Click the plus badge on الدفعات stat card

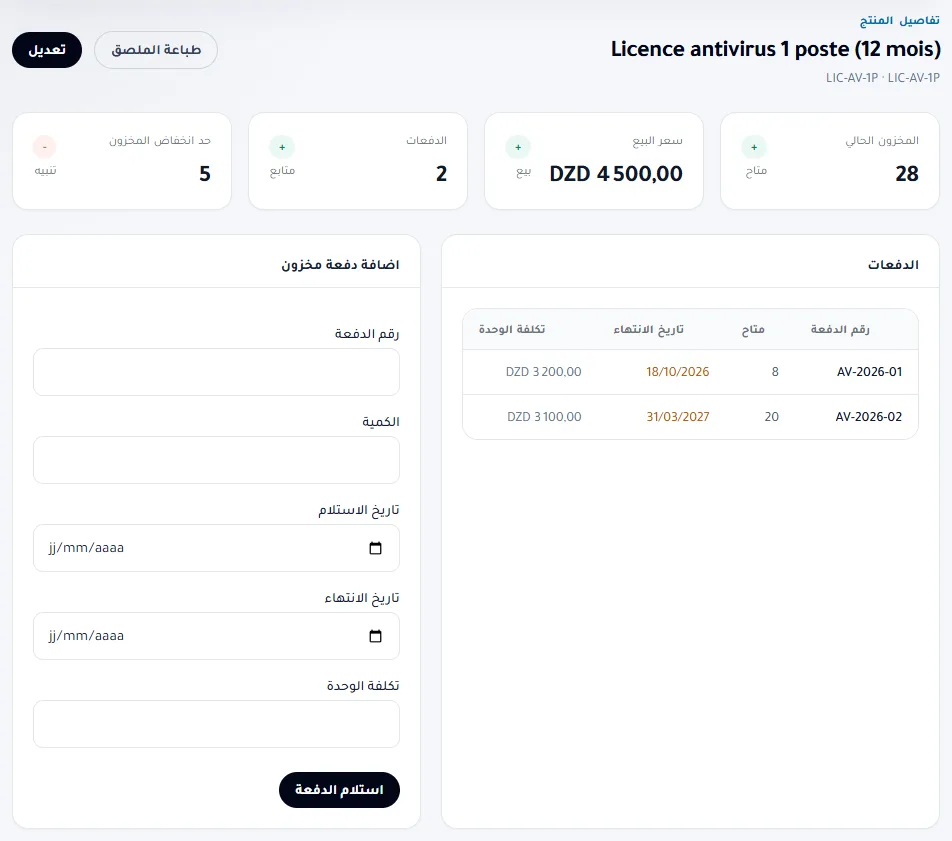(x=282, y=147)
